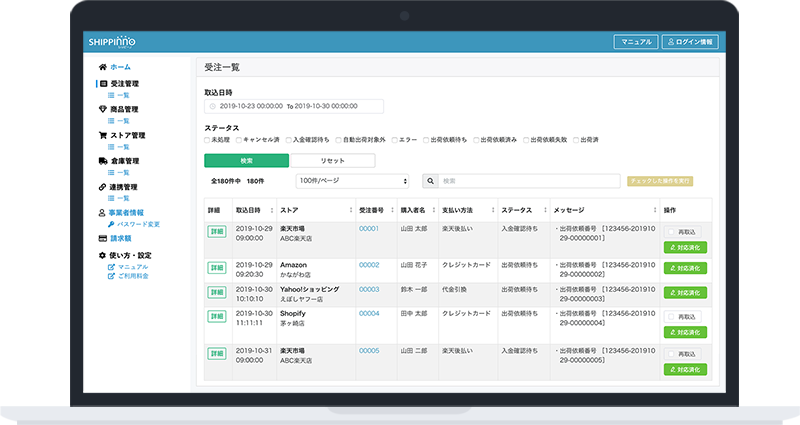Screen dimensions: 800x425
Task: Click the link icon beside 連携管理
Action: pos(103,187)
